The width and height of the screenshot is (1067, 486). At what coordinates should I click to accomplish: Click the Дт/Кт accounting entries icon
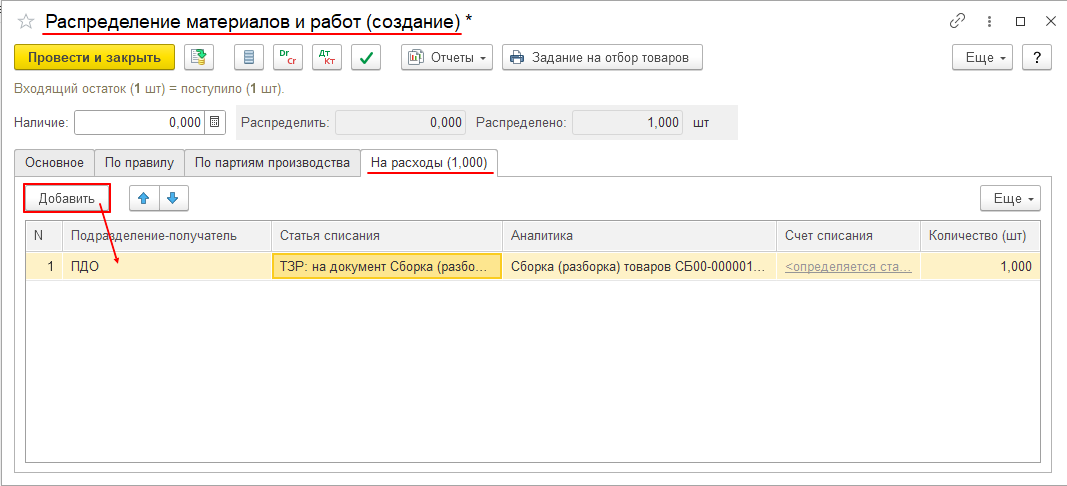click(327, 57)
